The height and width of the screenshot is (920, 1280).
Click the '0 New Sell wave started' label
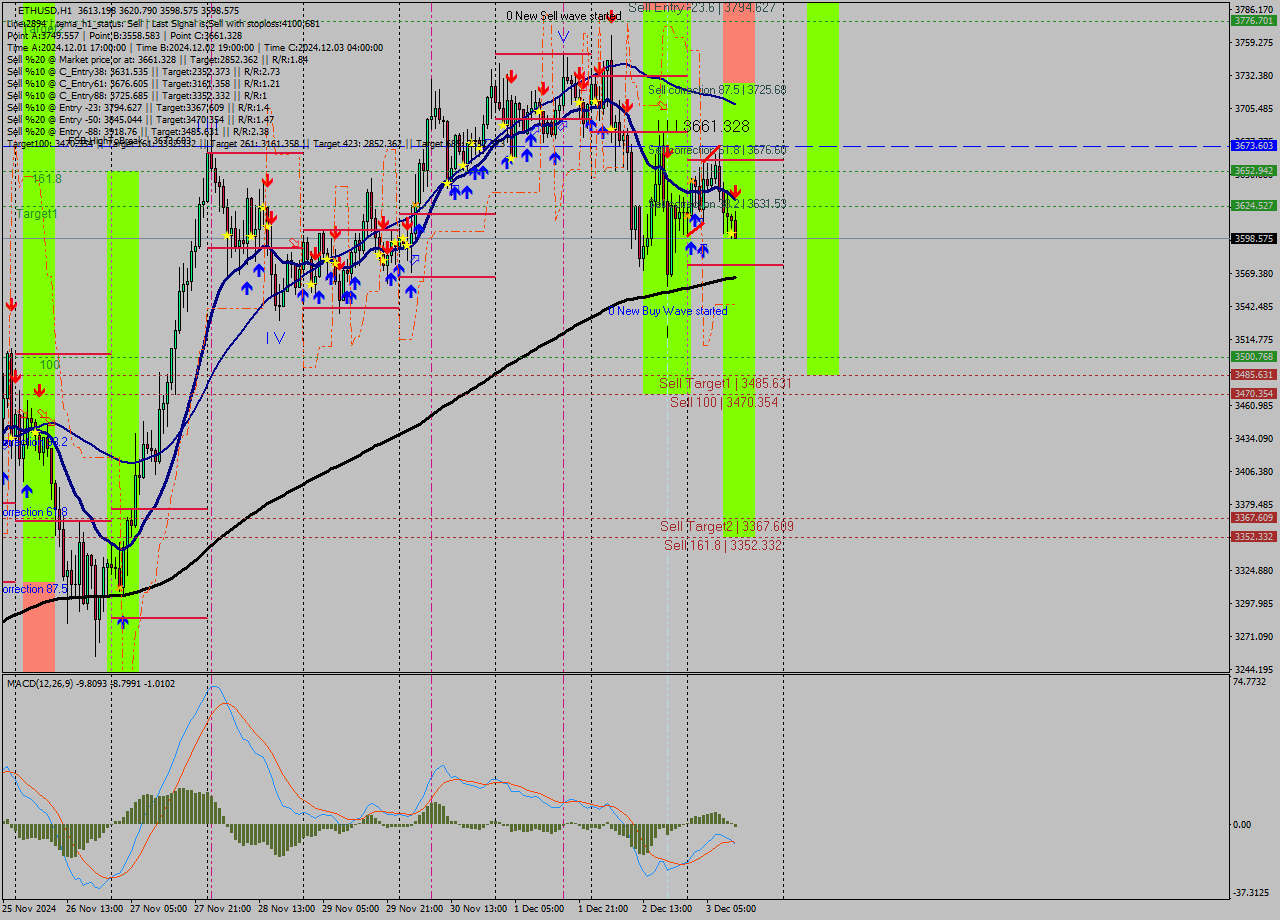(563, 16)
